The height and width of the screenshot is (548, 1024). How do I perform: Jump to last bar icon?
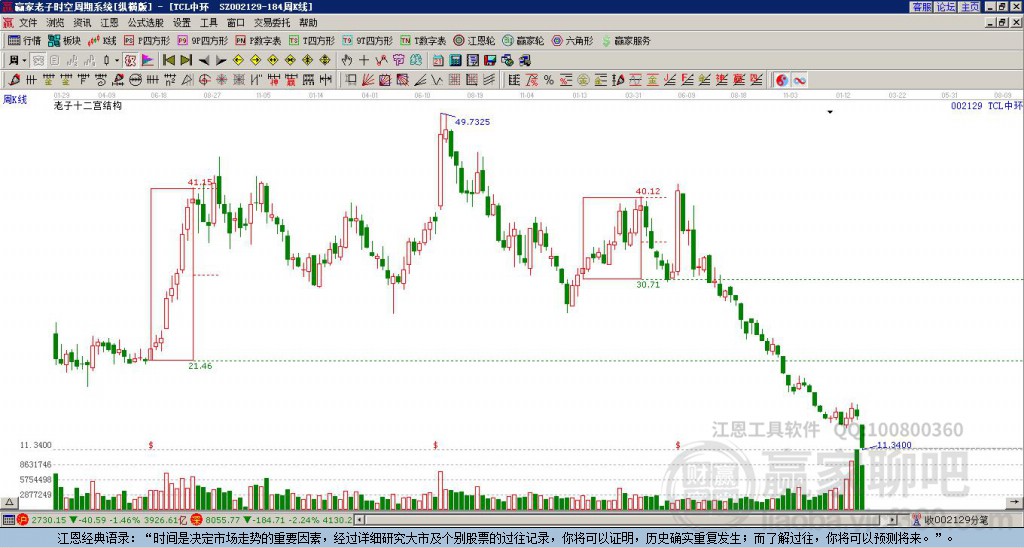(x=186, y=61)
